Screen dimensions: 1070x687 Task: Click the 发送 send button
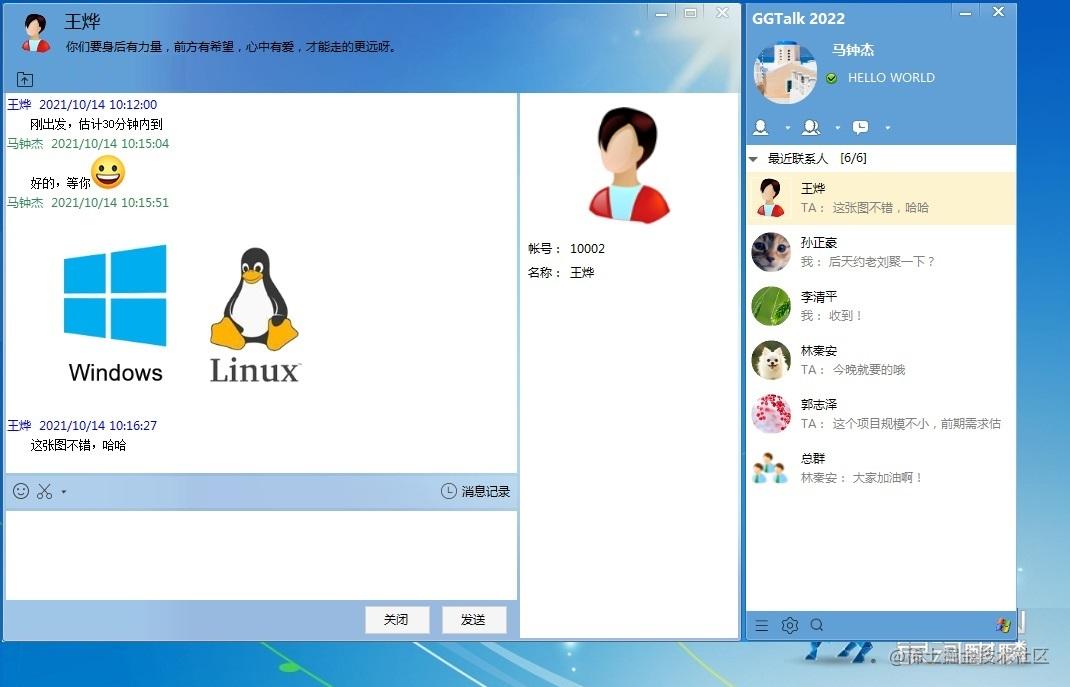tap(473, 619)
